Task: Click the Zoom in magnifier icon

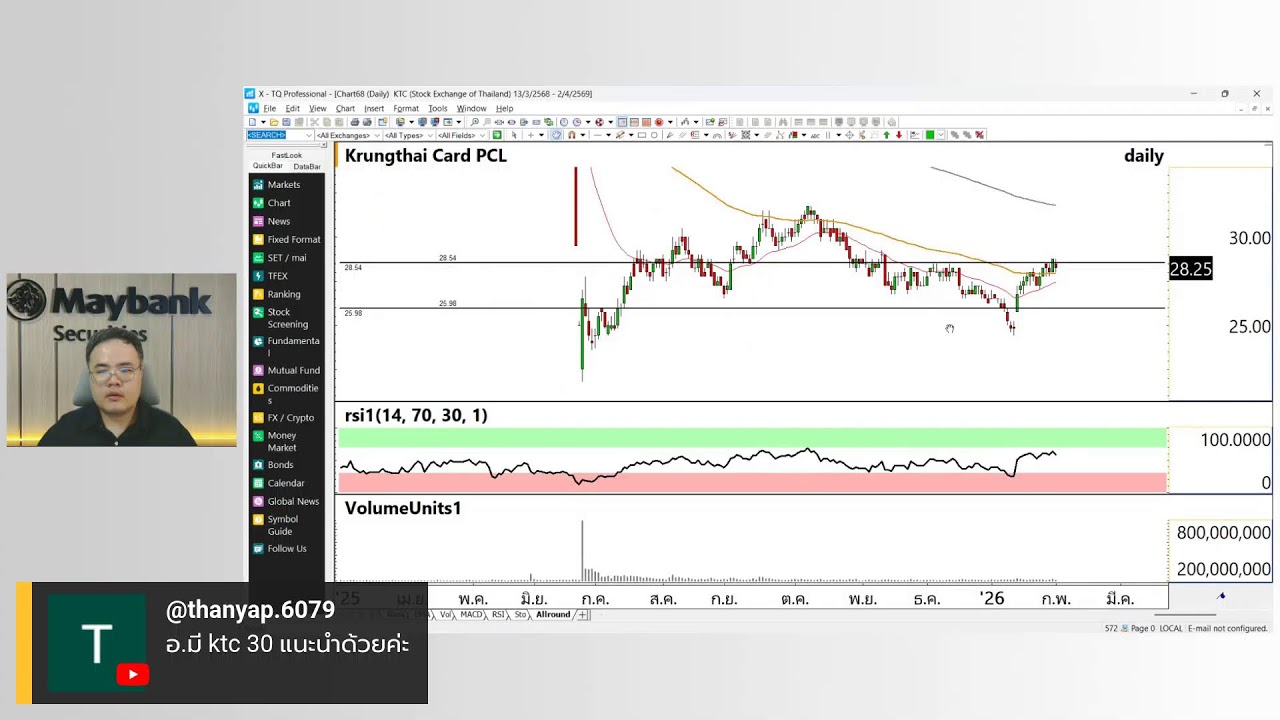Action: 475,122
